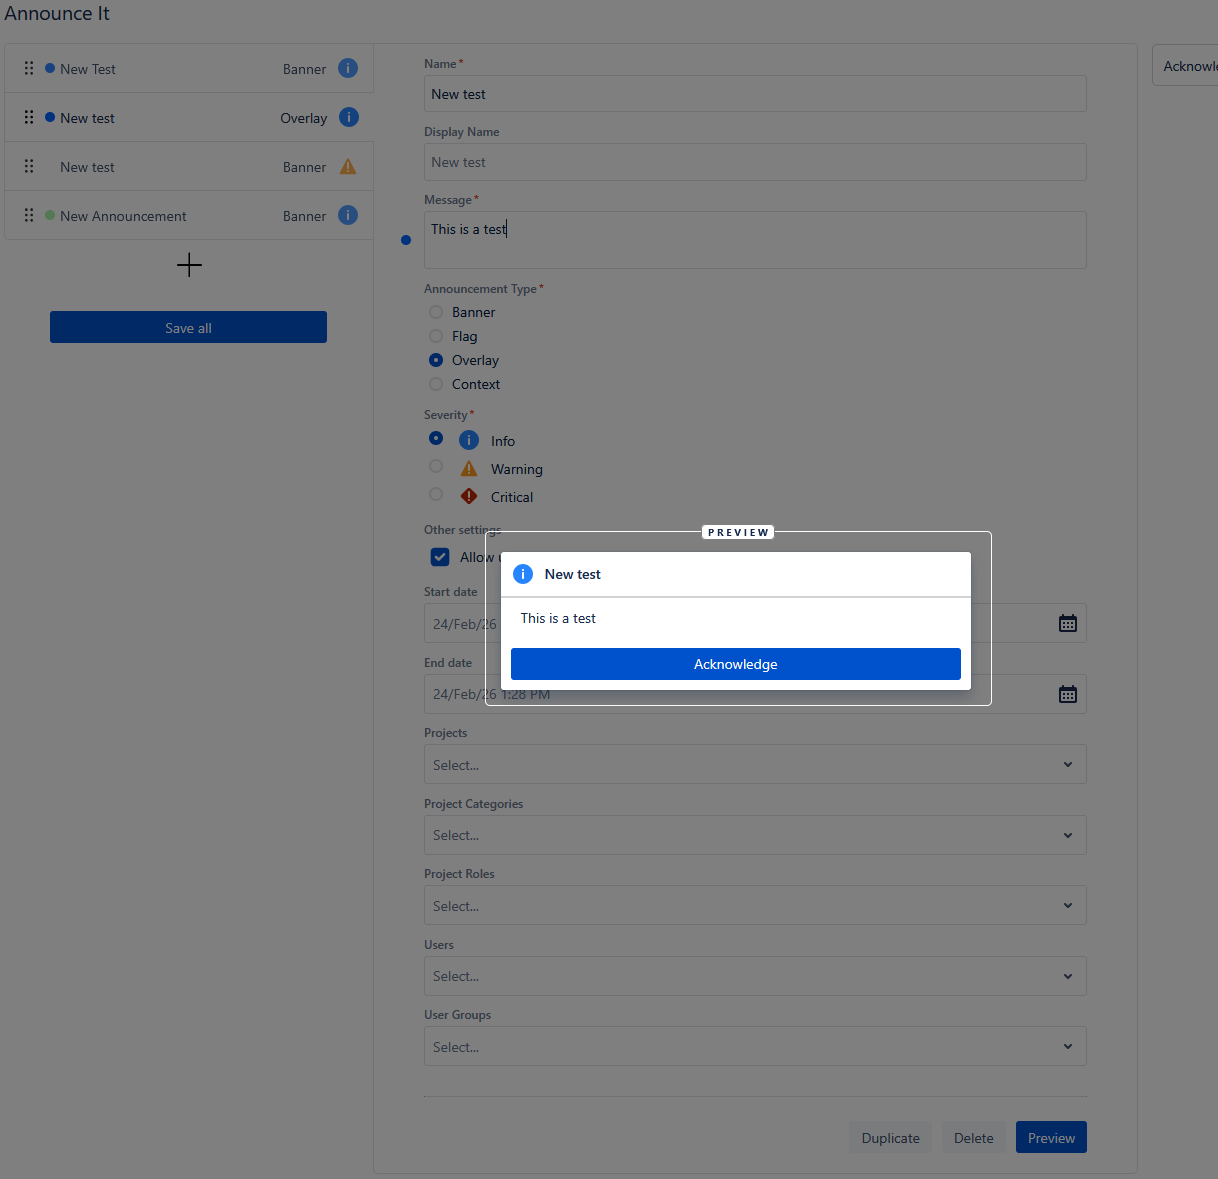Click the Save all button
1218x1179 pixels.
(188, 328)
